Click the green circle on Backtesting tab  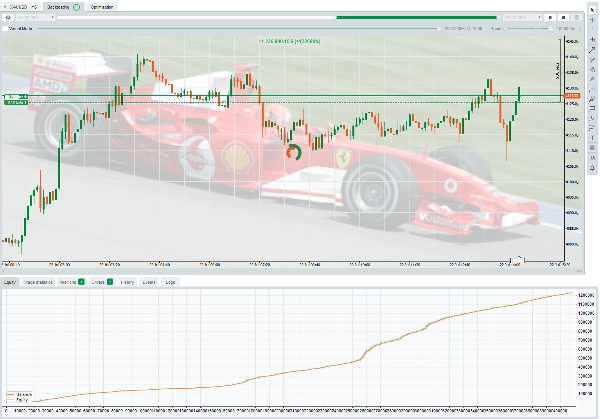click(77, 7)
